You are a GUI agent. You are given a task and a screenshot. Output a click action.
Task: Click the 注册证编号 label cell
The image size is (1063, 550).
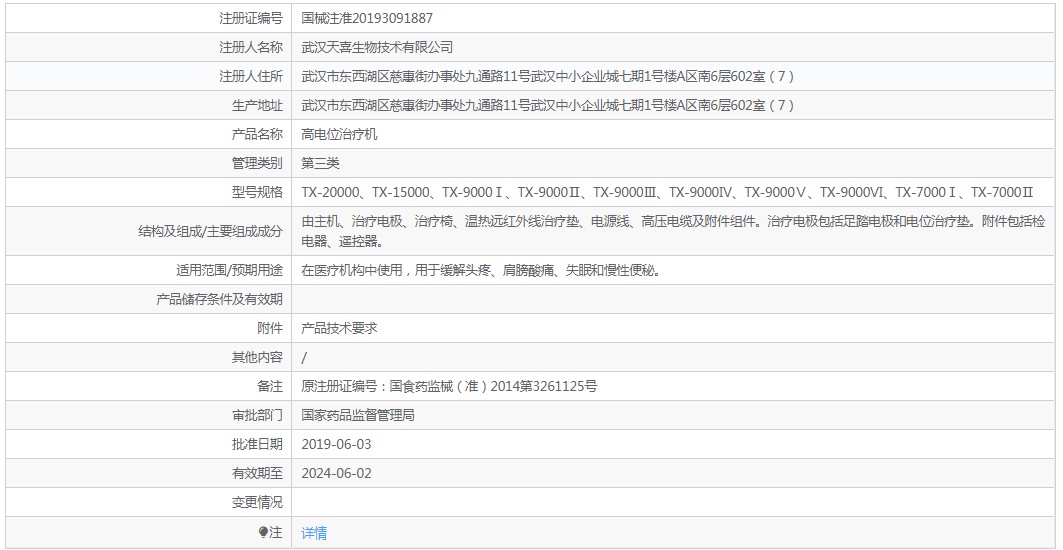251,18
